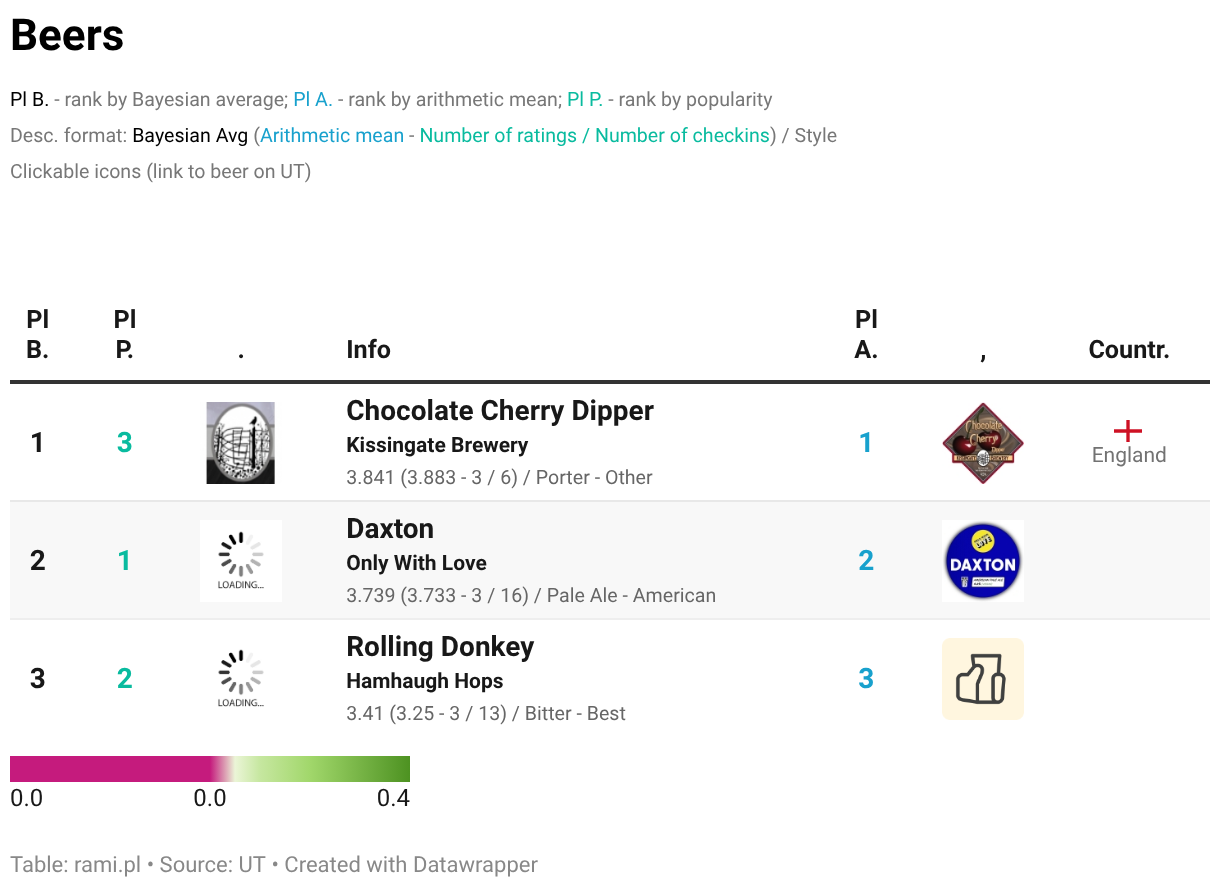This screenshot has width=1220, height=888.
Task: Click the Rolling Donkey placeholder beer icon
Action: point(983,679)
